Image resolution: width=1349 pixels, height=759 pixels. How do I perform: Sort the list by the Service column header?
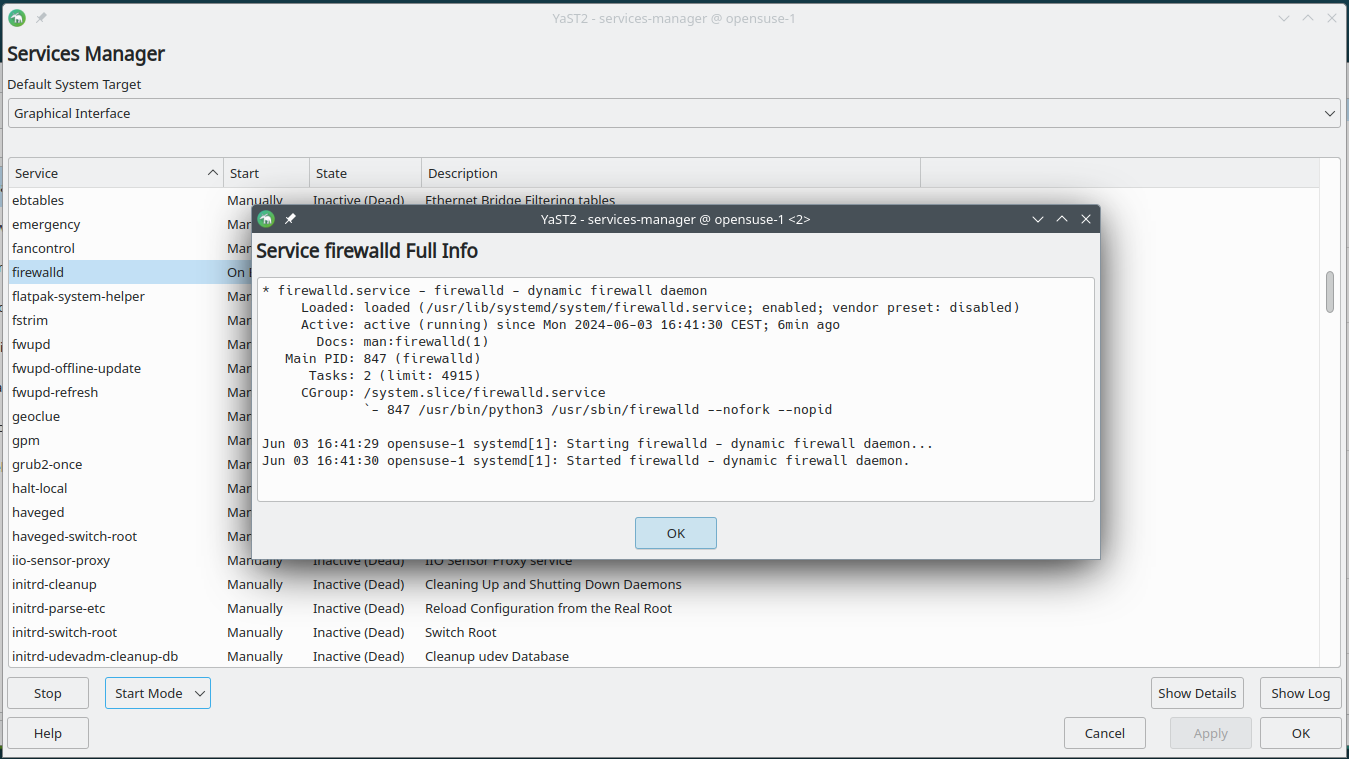point(115,173)
